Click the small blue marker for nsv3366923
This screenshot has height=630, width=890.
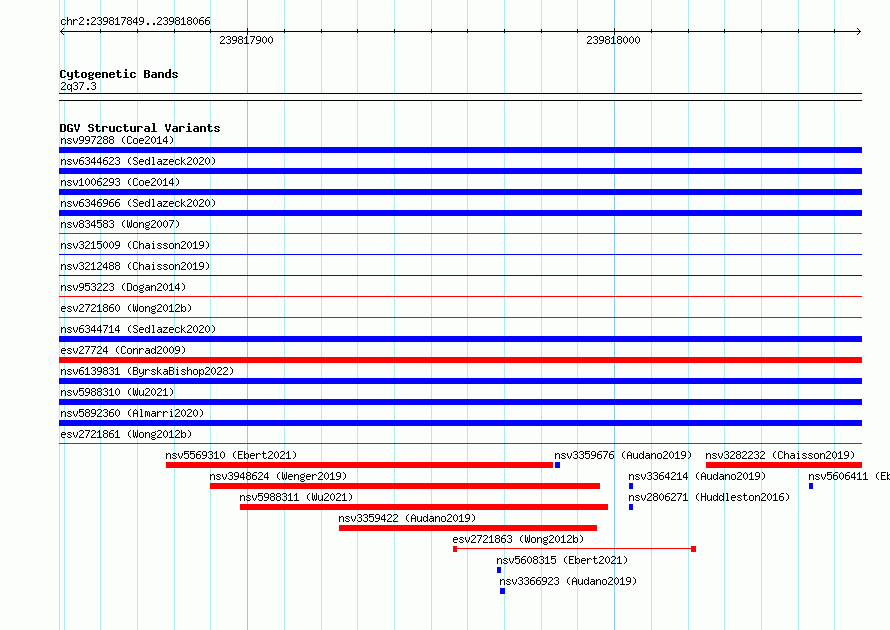click(x=502, y=591)
